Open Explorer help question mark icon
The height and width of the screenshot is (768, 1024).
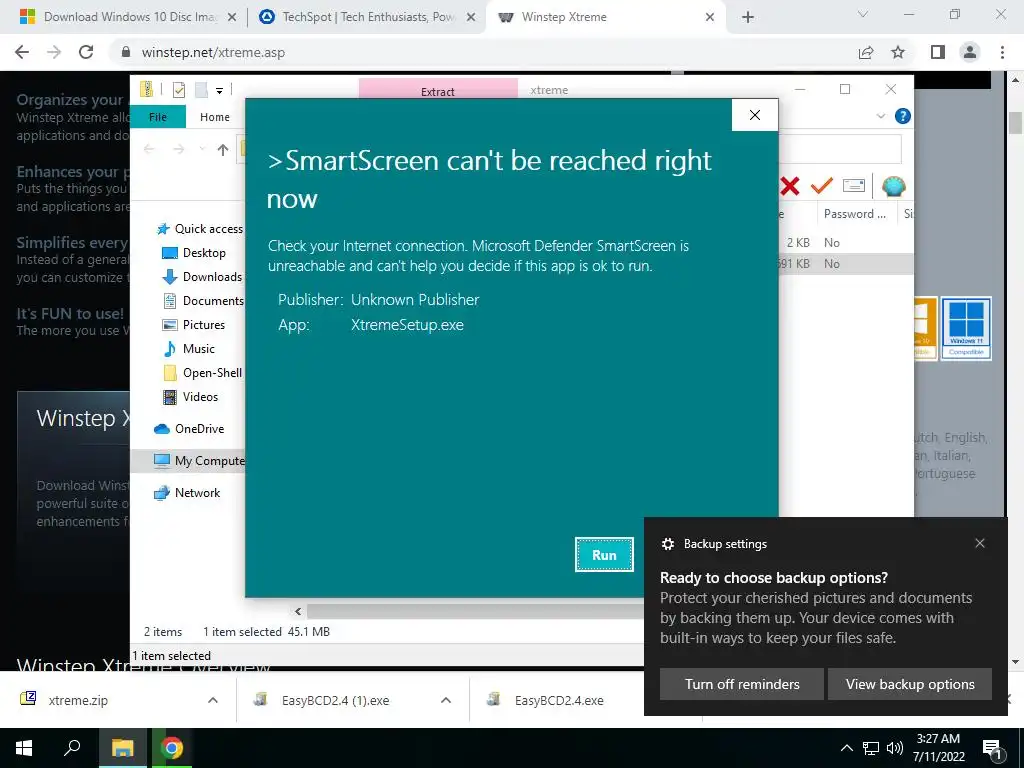click(903, 116)
